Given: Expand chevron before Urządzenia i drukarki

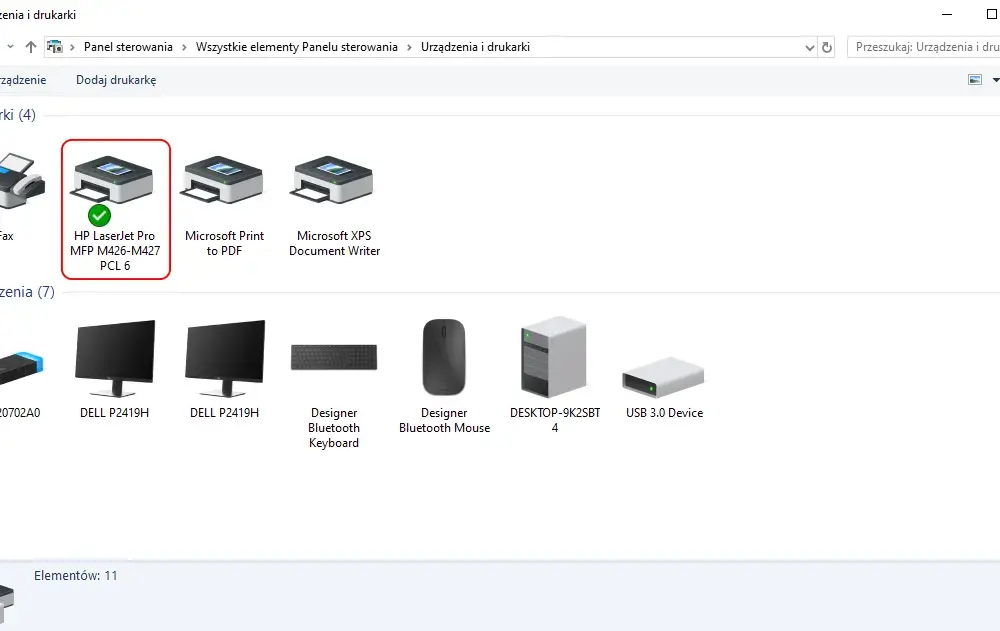Looking at the screenshot, I should coord(409,47).
